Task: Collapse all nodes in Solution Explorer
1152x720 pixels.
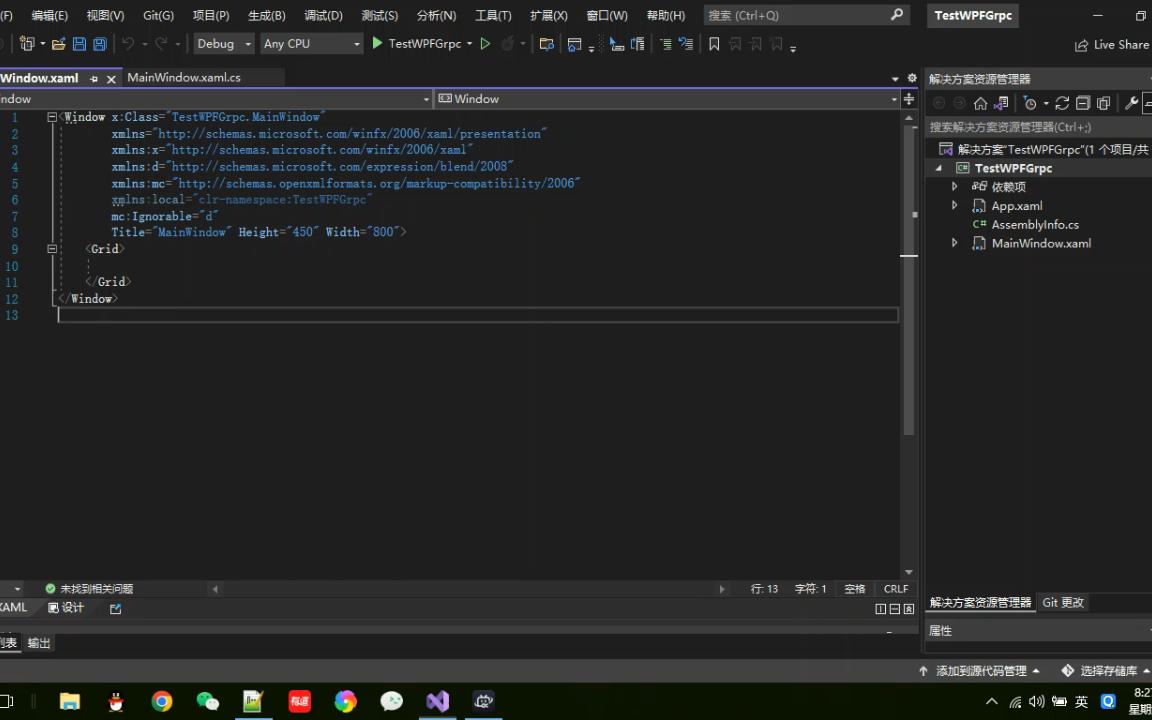Action: click(x=1083, y=104)
